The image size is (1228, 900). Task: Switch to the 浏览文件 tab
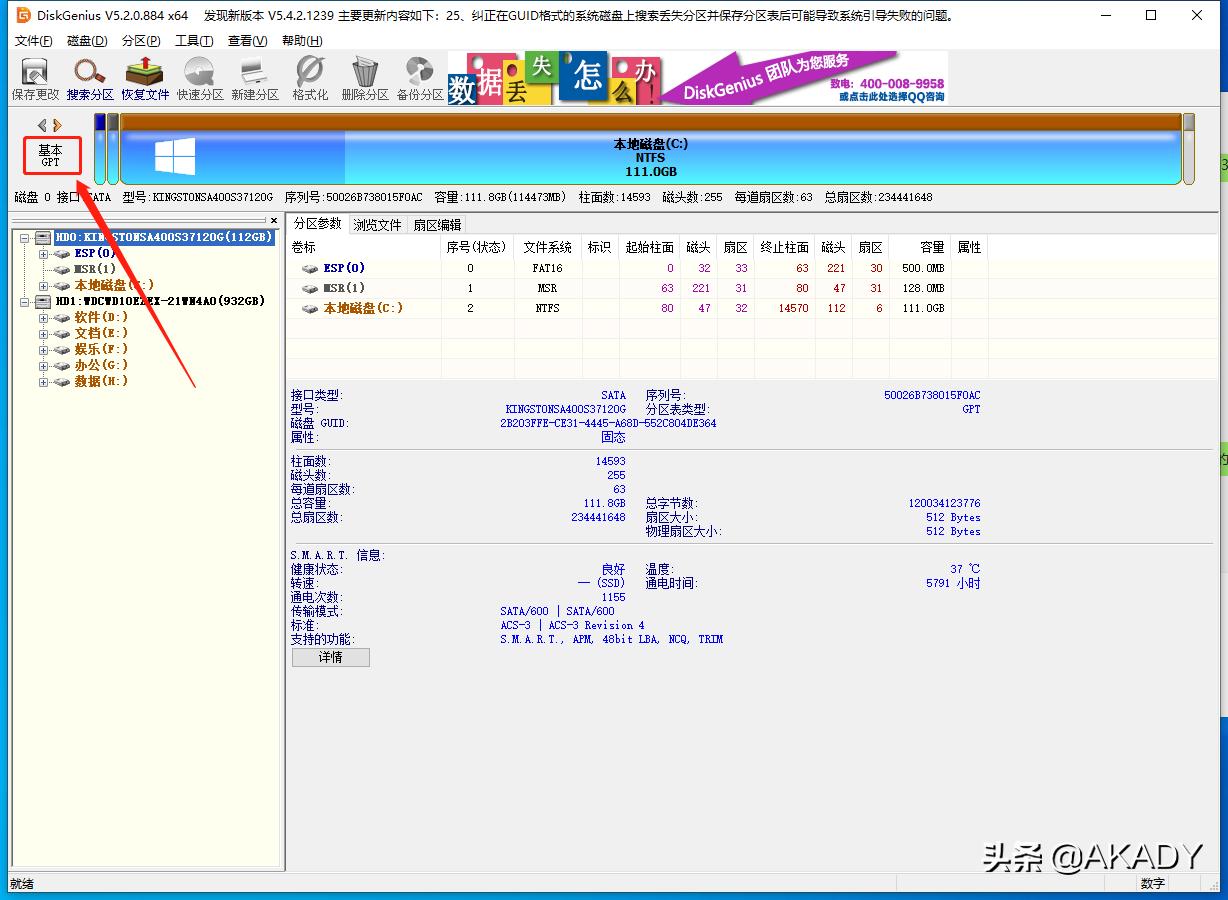377,224
